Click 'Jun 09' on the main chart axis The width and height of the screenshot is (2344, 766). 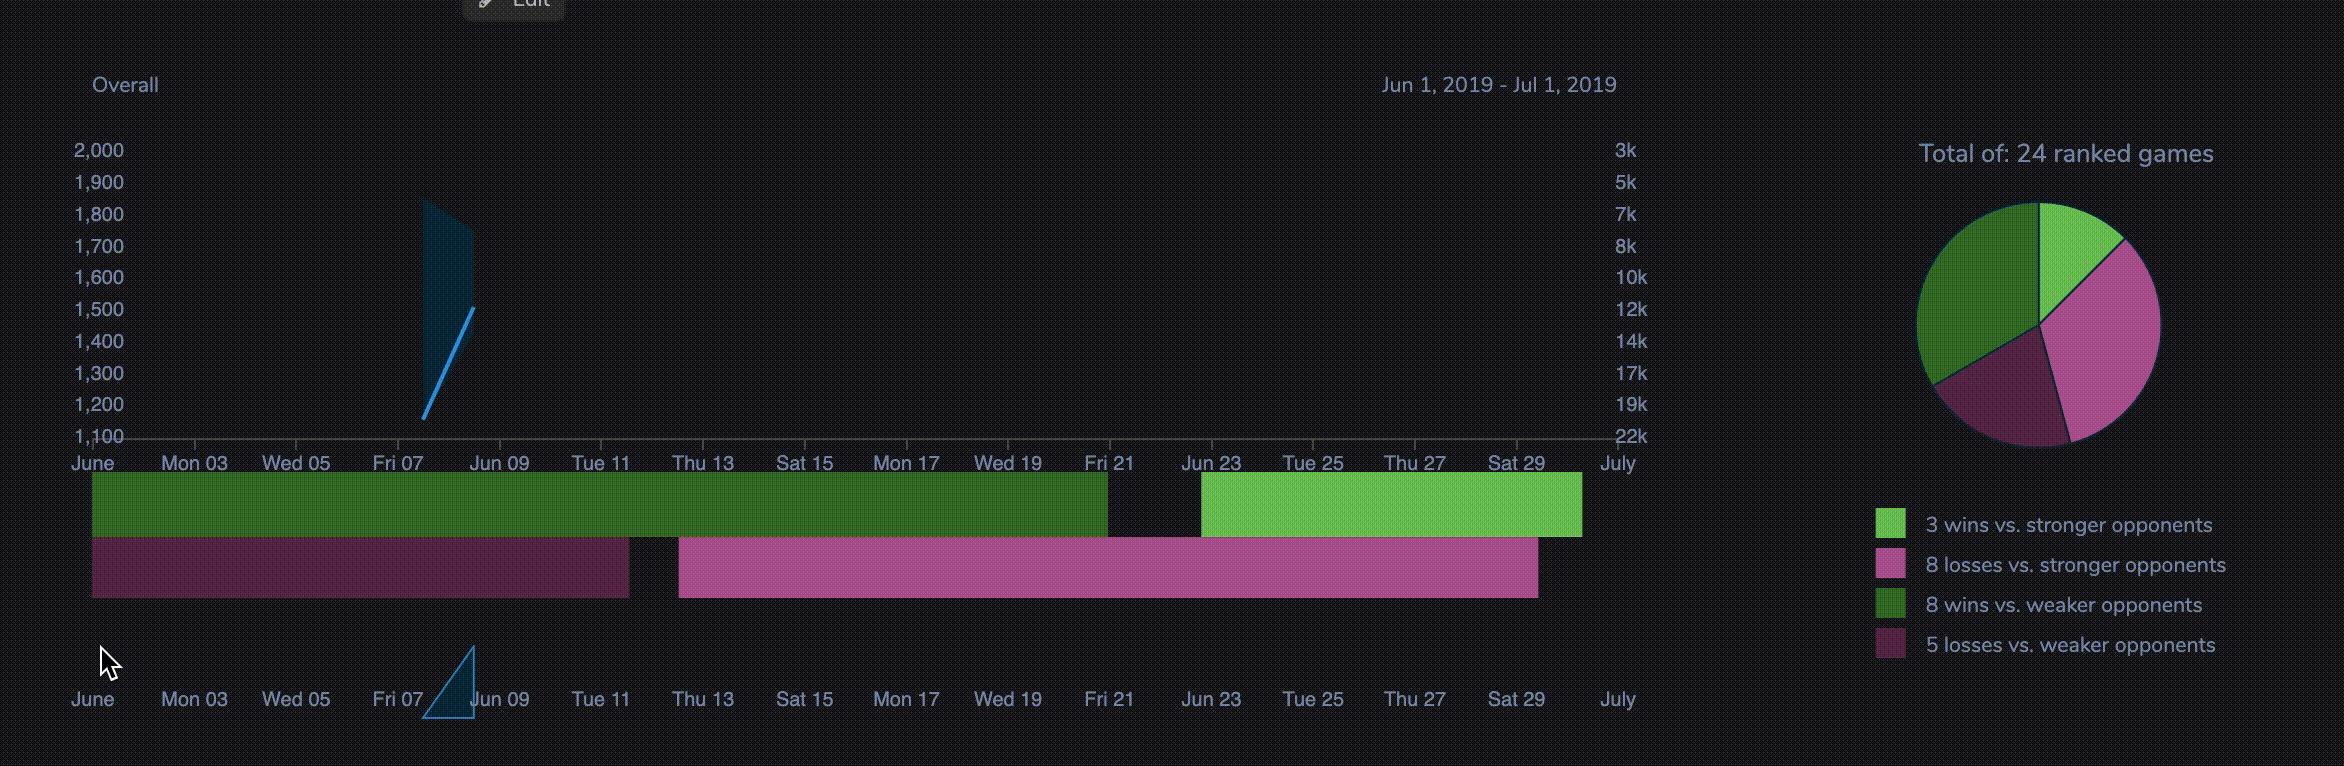click(500, 463)
